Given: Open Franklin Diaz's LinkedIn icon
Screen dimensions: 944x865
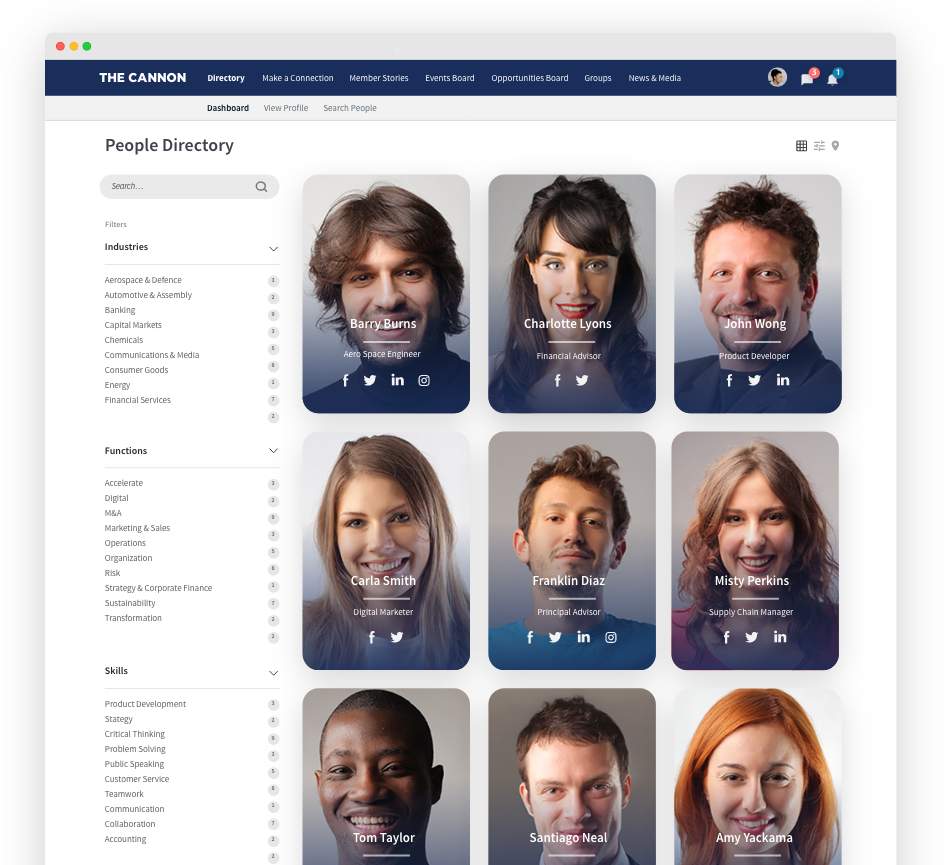Looking at the screenshot, I should tap(583, 637).
